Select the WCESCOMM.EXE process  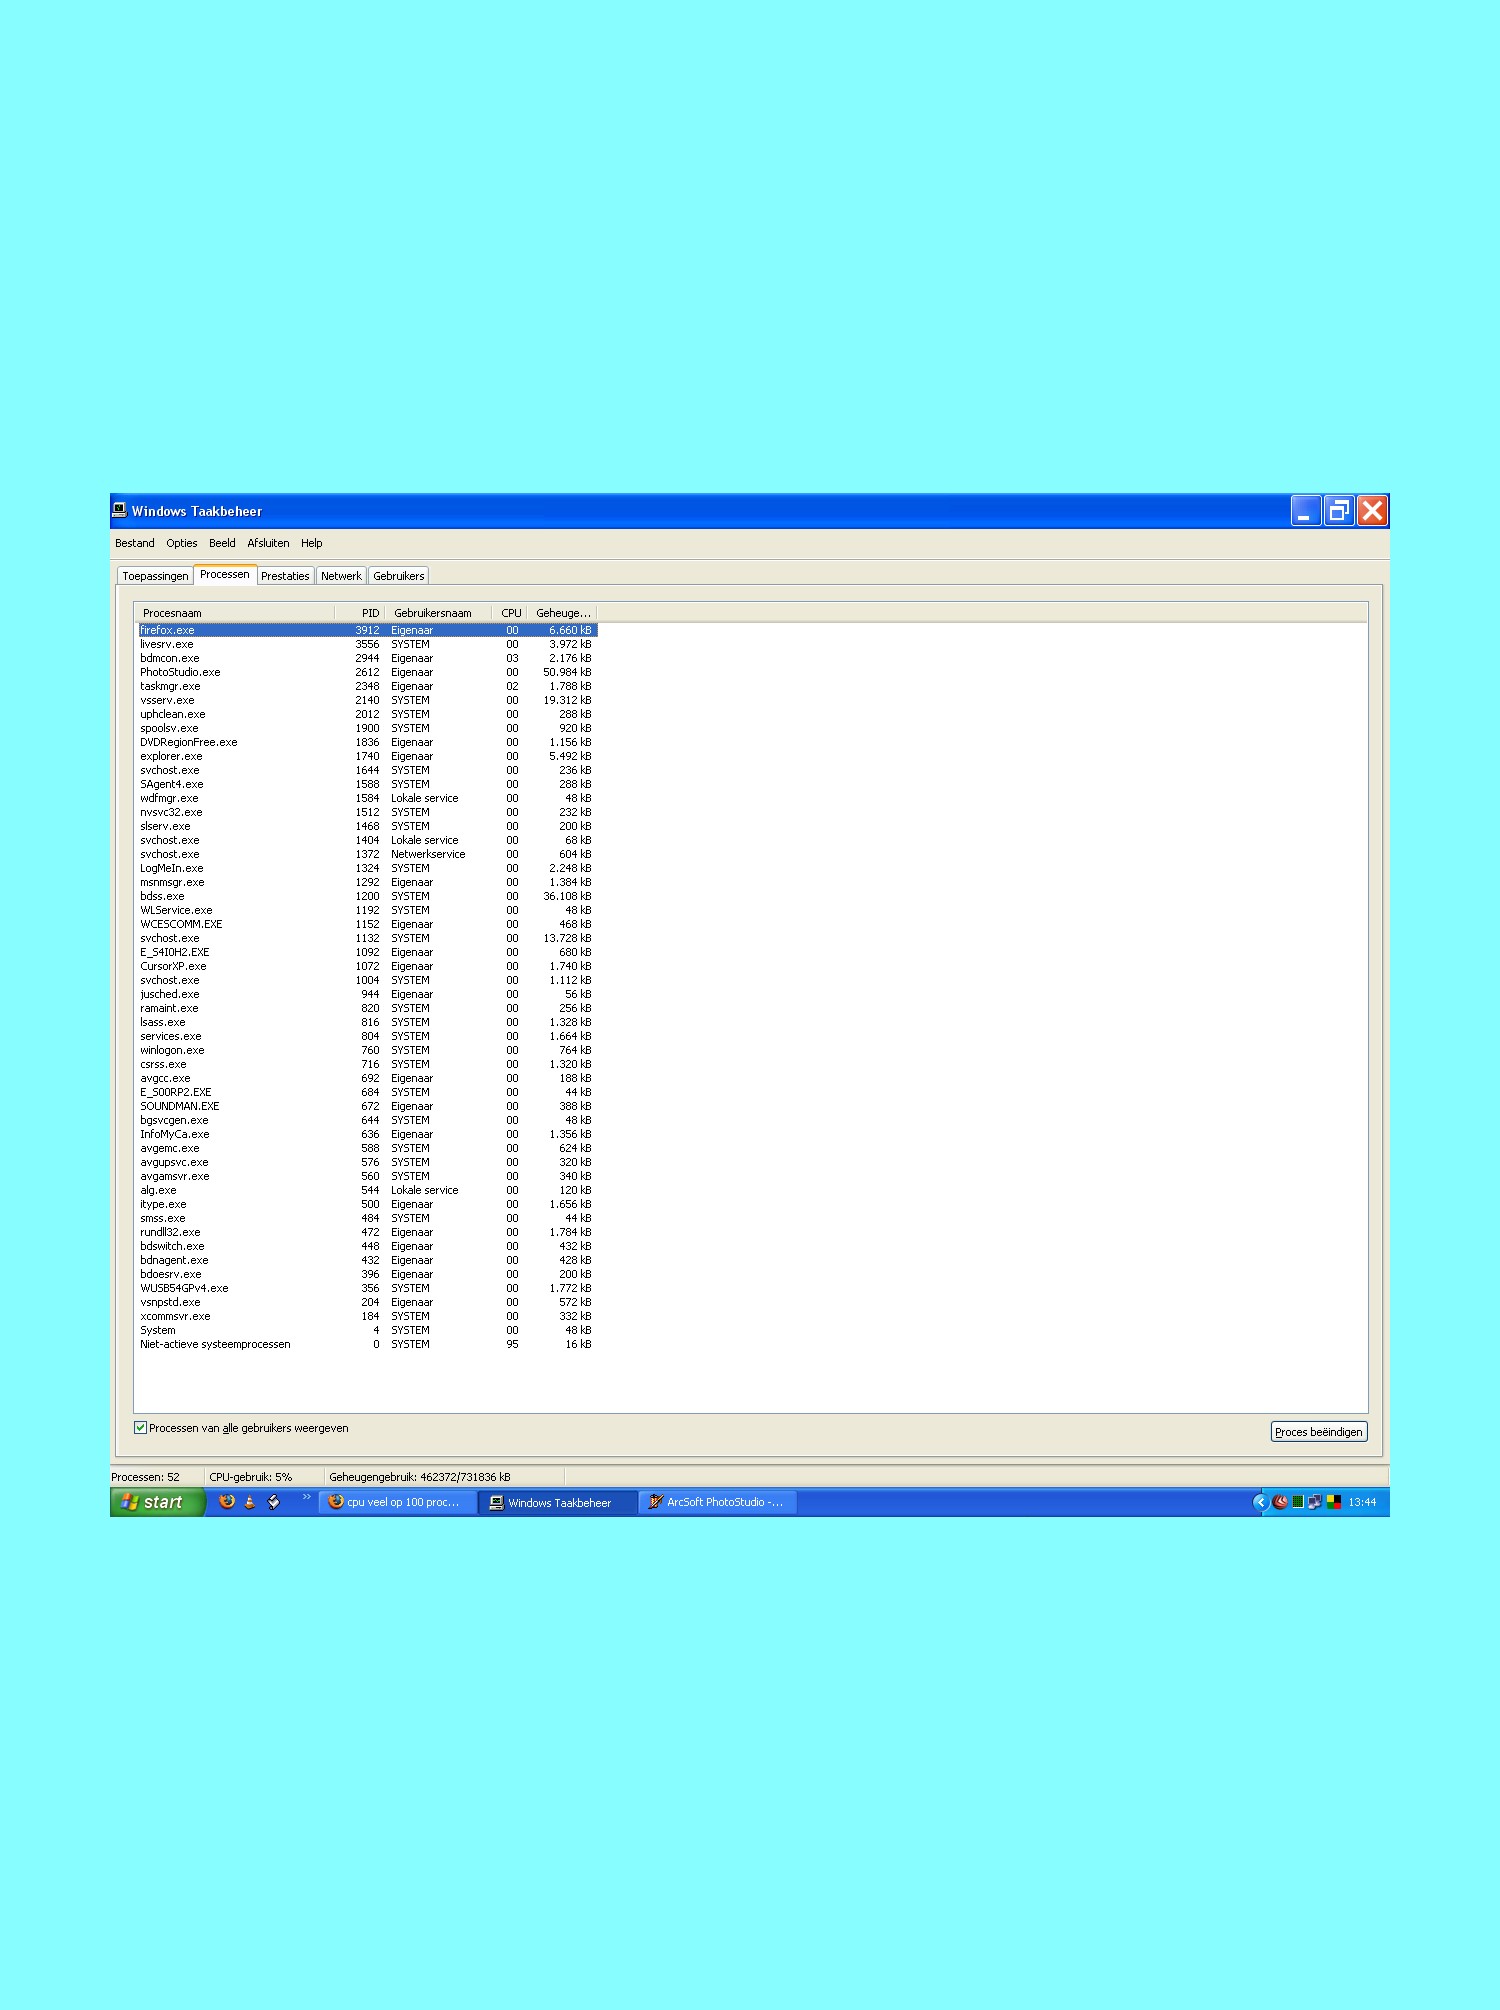367,924
